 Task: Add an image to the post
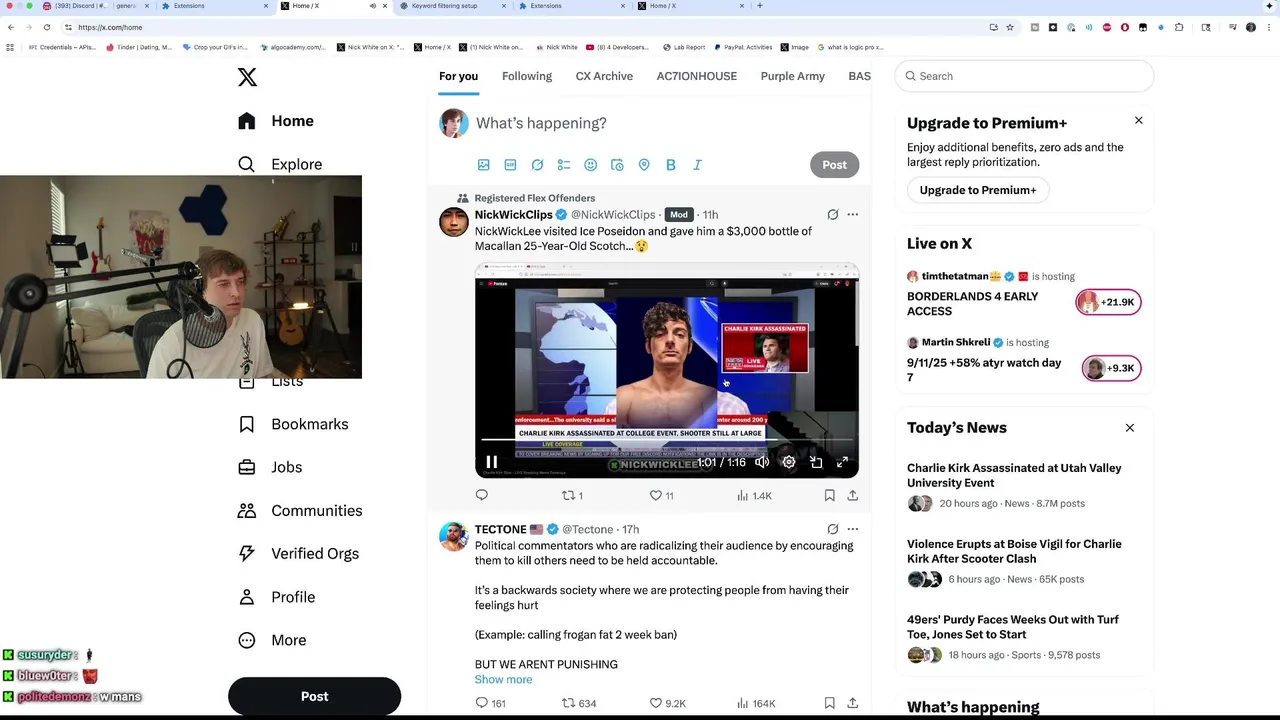(x=484, y=165)
